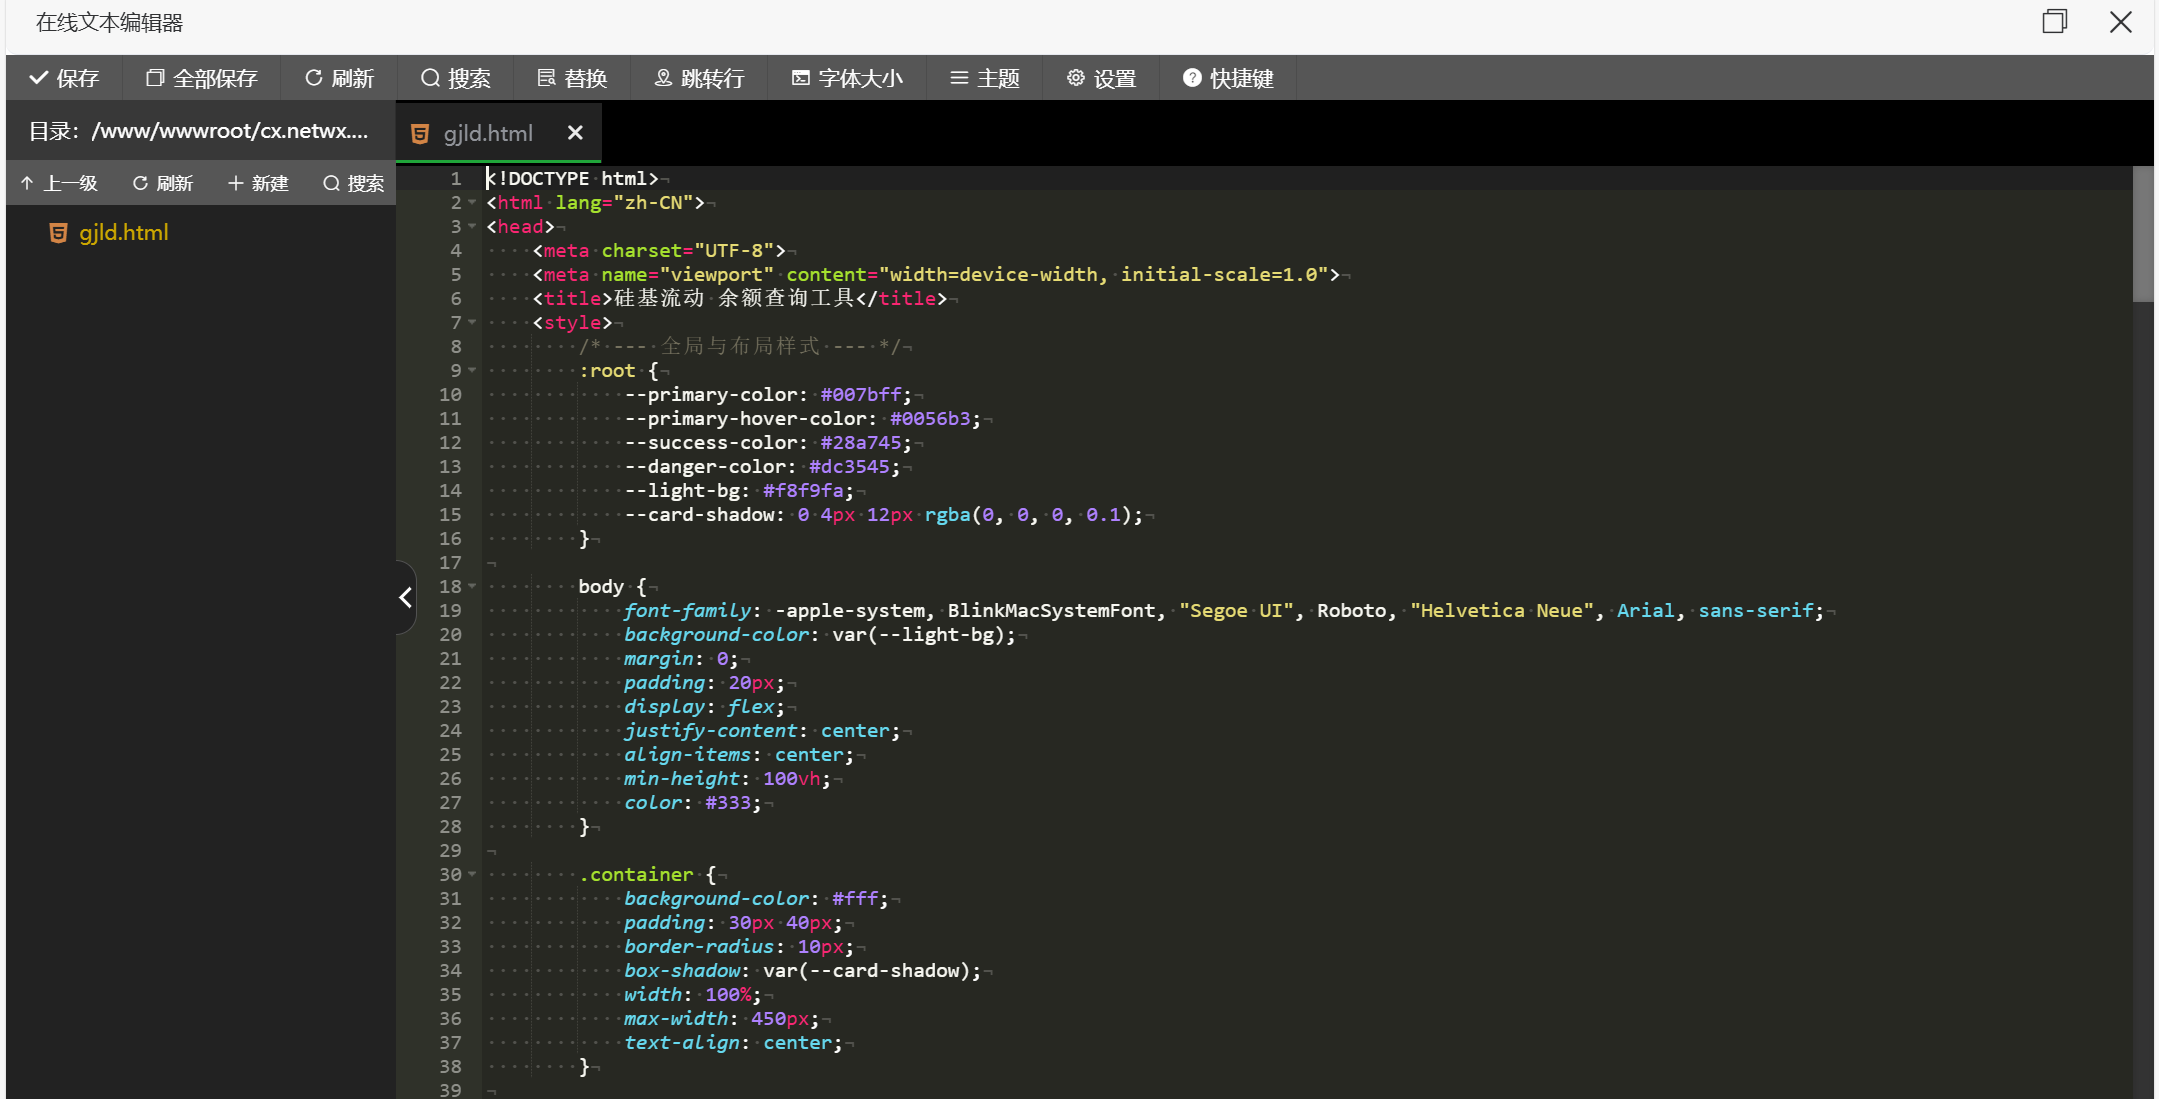Collapse the head tag fold arrow on line 3
The width and height of the screenshot is (2159, 1099).
pyautogui.click(x=471, y=227)
